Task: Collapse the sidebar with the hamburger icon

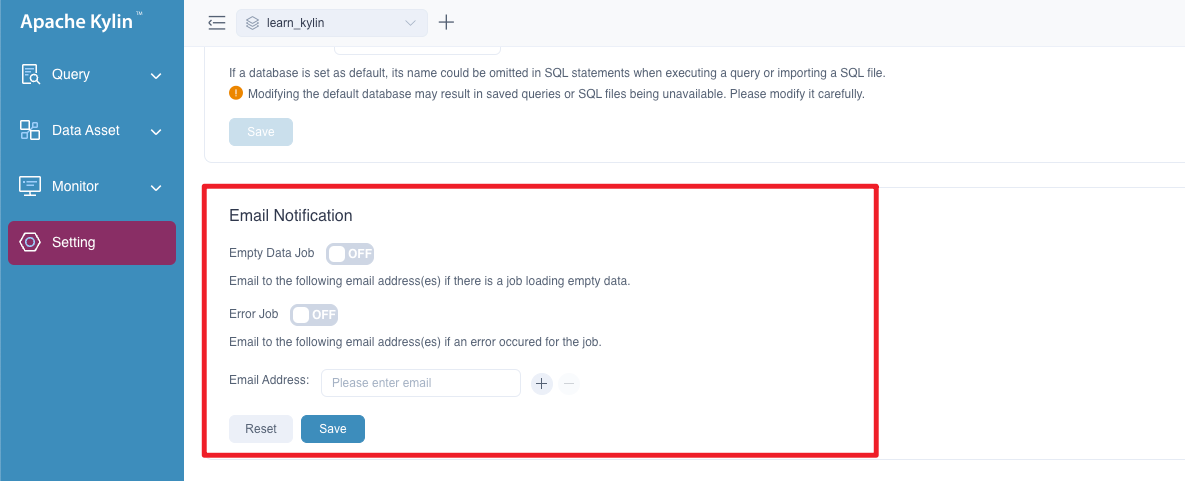Action: pyautogui.click(x=216, y=23)
